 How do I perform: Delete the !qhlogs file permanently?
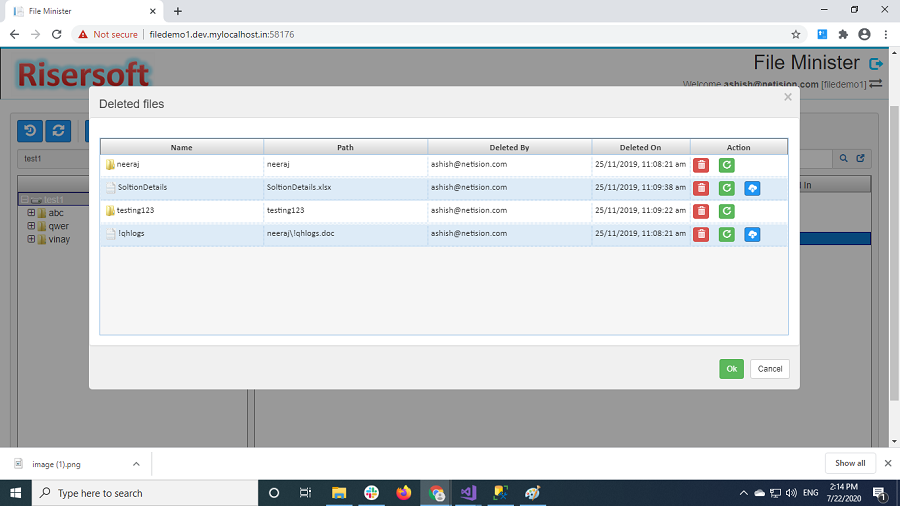(701, 234)
